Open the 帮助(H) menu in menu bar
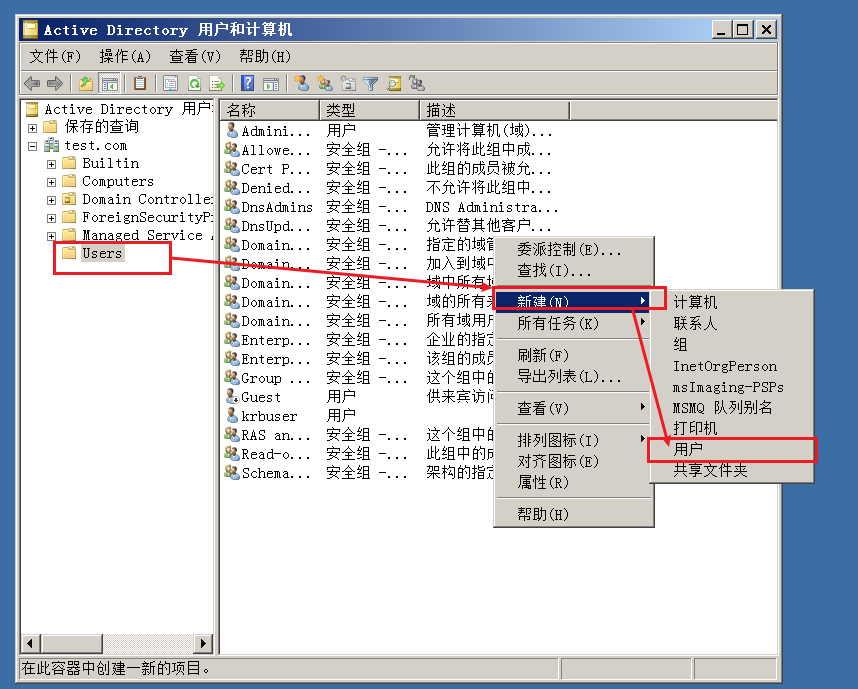The image size is (858, 689). pos(265,56)
